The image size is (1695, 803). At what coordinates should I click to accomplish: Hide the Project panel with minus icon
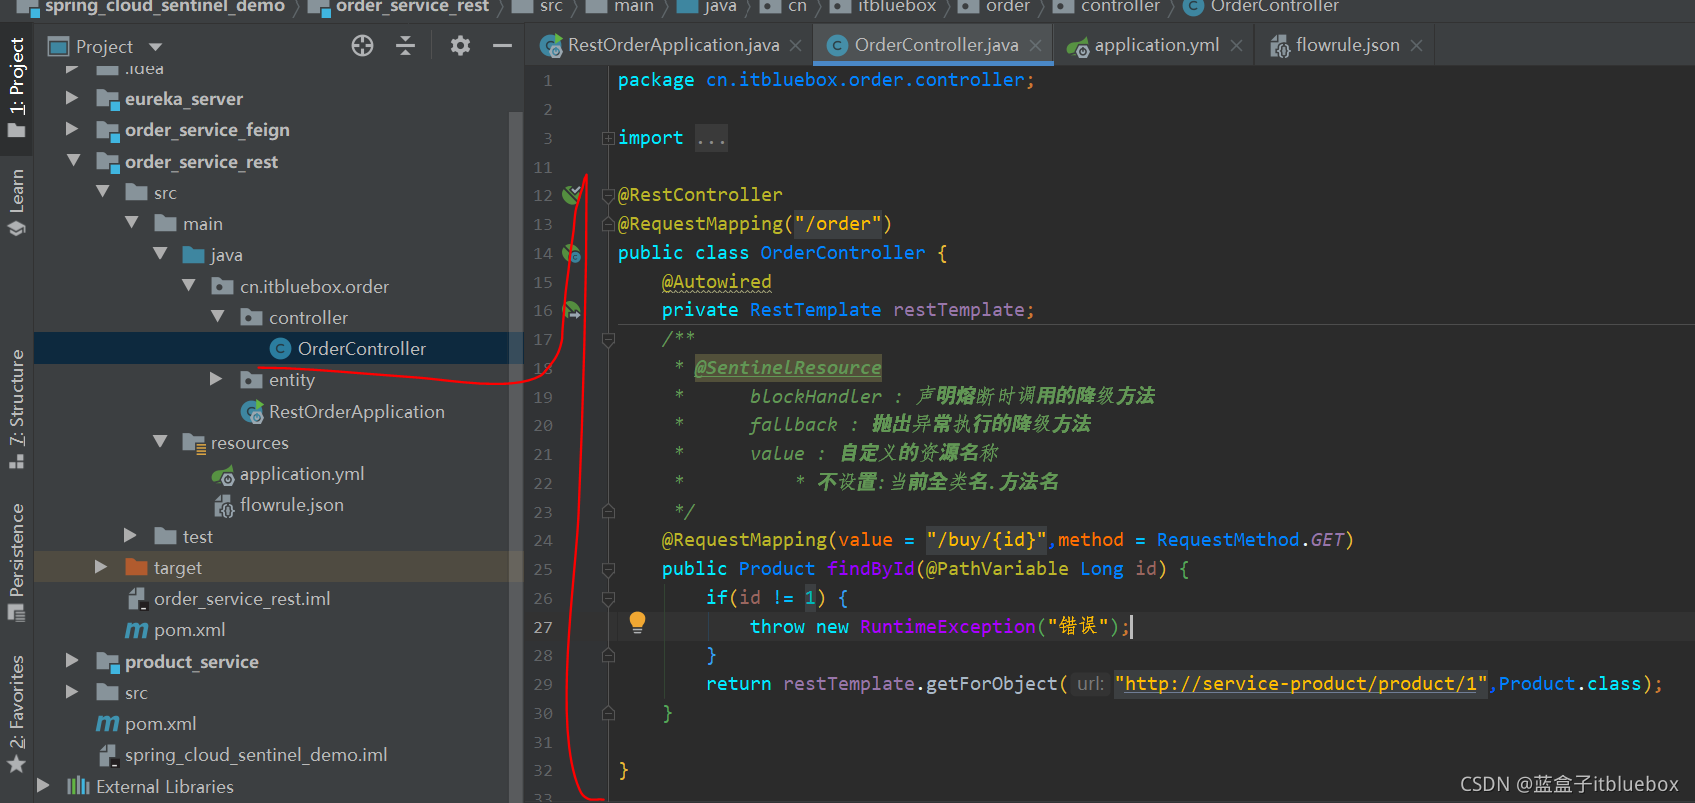pyautogui.click(x=502, y=46)
